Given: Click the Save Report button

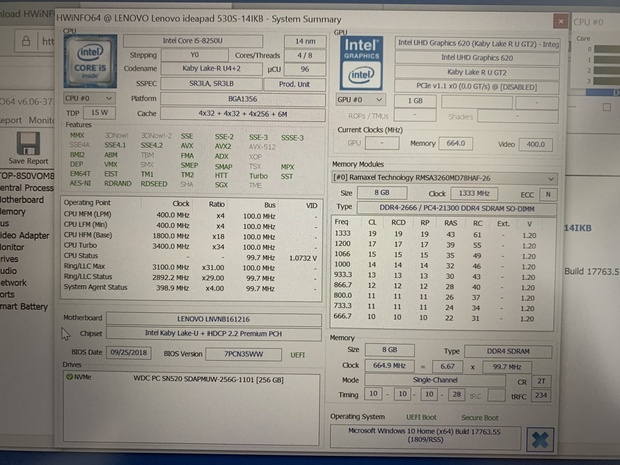Looking at the screenshot, I should [x=28, y=148].
